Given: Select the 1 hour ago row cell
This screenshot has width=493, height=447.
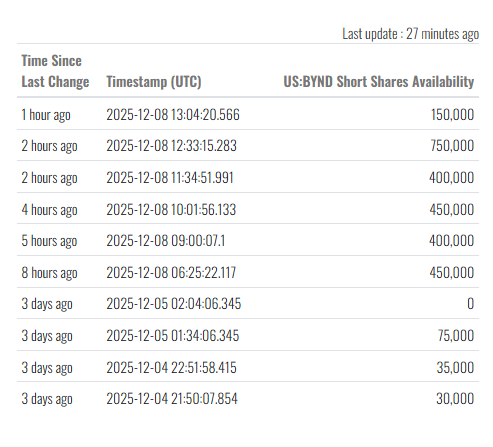Looking at the screenshot, I should pyautogui.click(x=46, y=115).
